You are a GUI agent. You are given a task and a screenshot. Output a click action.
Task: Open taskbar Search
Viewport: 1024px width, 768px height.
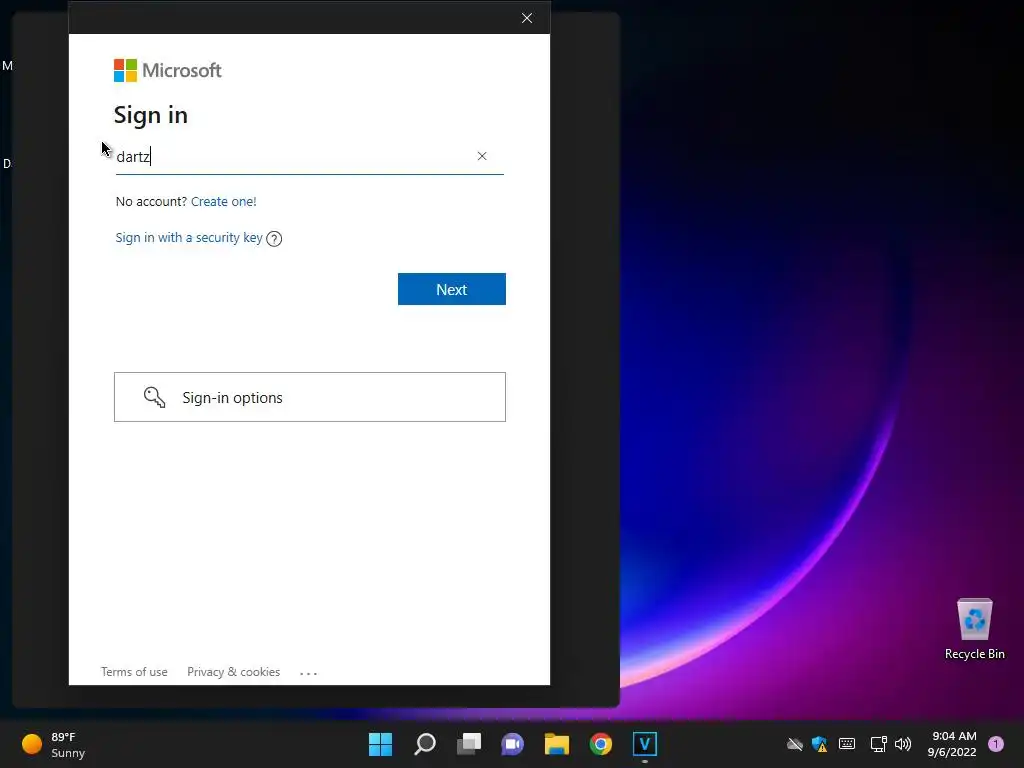(x=425, y=744)
